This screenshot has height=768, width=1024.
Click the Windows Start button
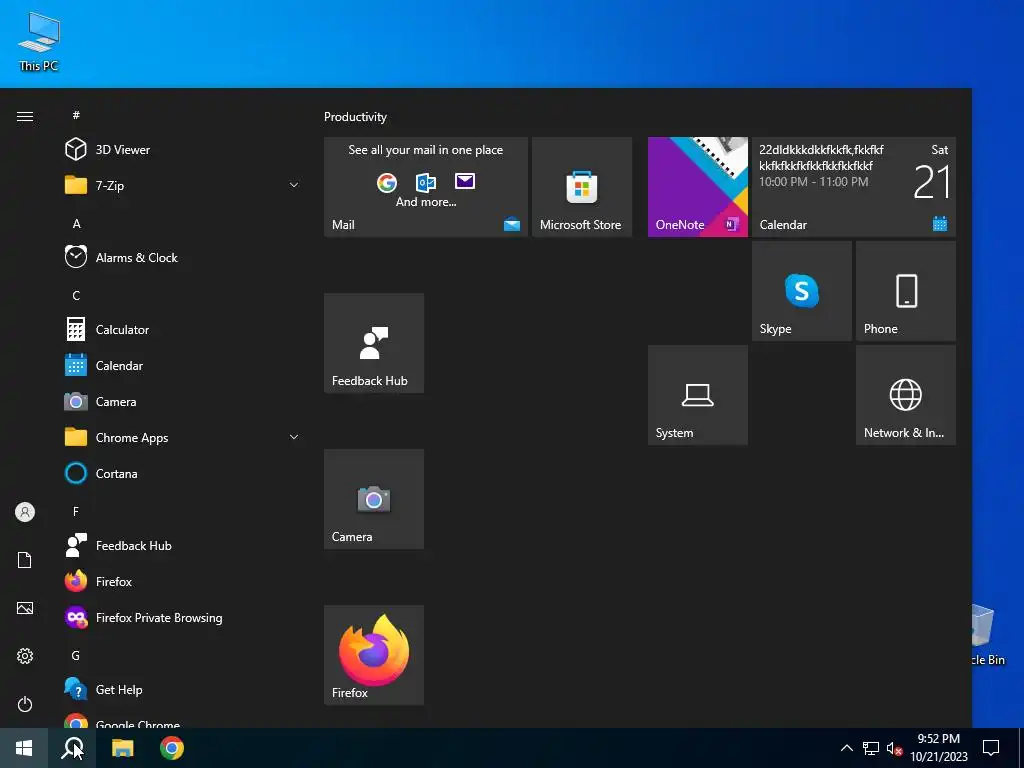(24, 748)
